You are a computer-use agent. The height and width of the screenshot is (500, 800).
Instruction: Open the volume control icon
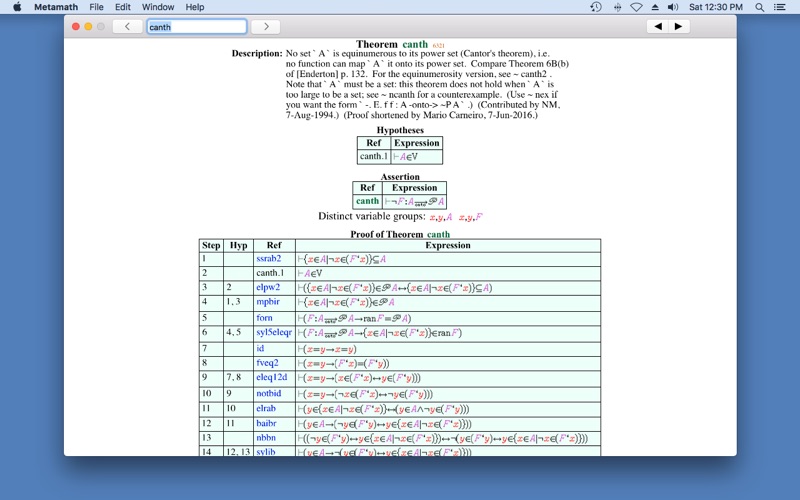coord(673,7)
